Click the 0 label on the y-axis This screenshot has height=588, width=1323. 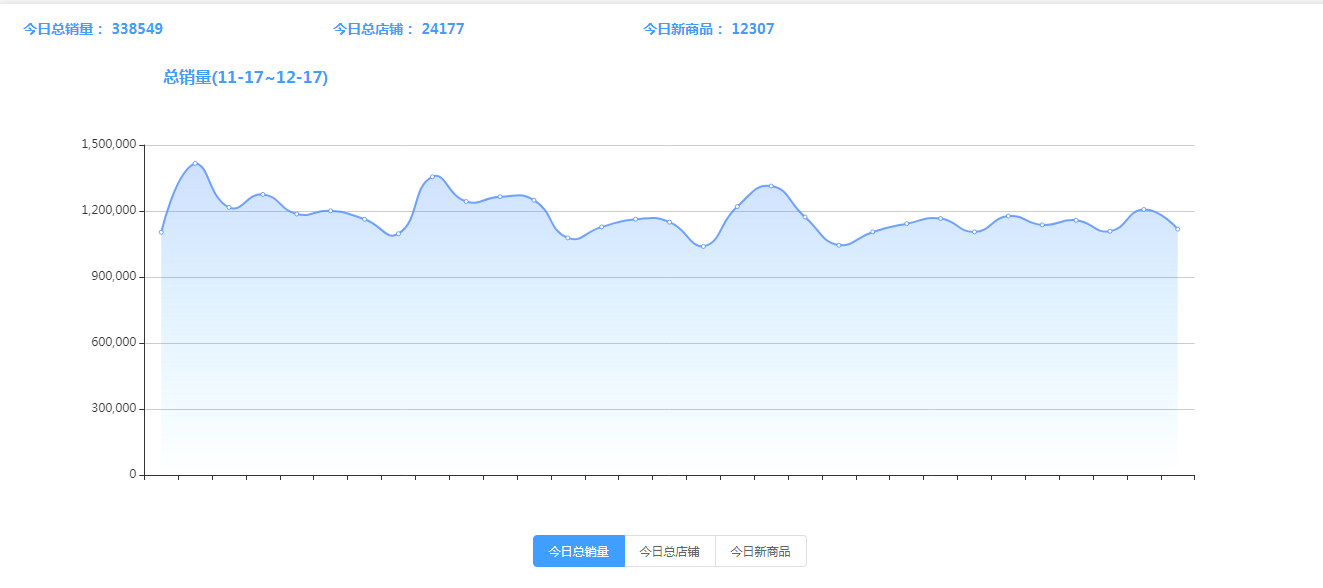[132, 475]
